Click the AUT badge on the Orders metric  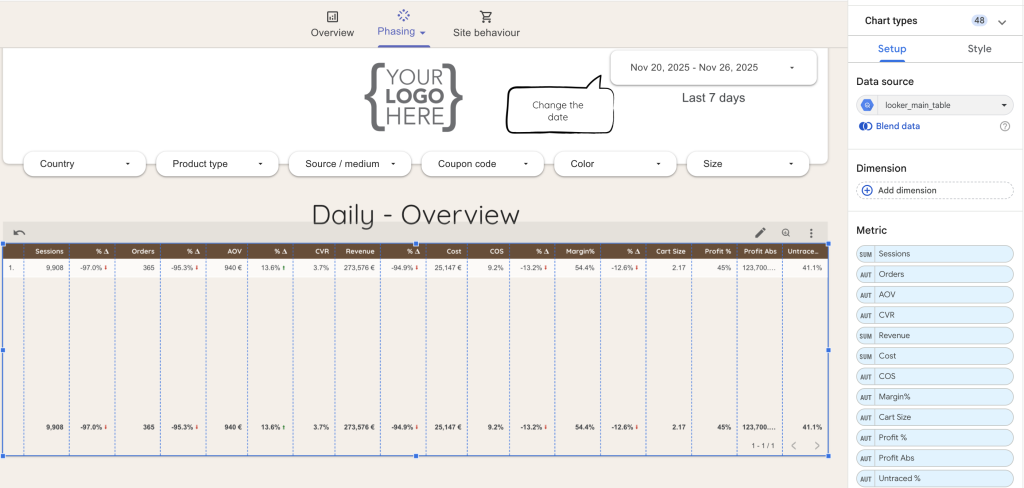[866, 274]
